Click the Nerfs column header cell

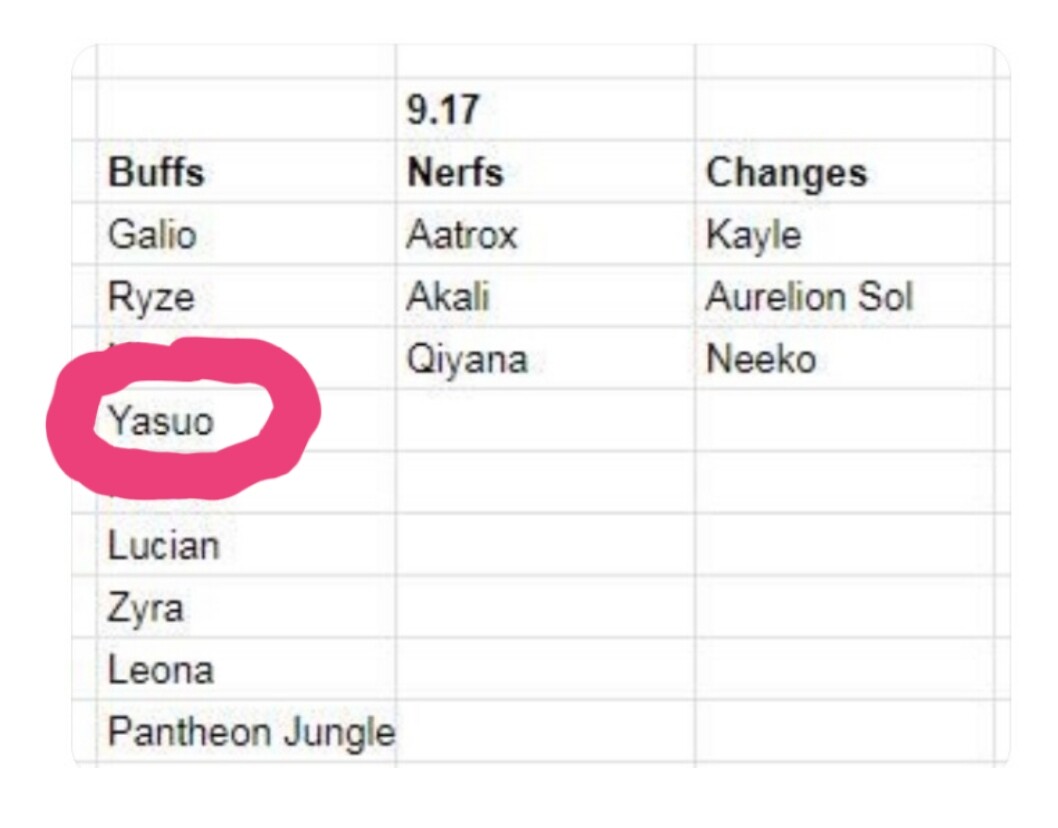coord(545,171)
